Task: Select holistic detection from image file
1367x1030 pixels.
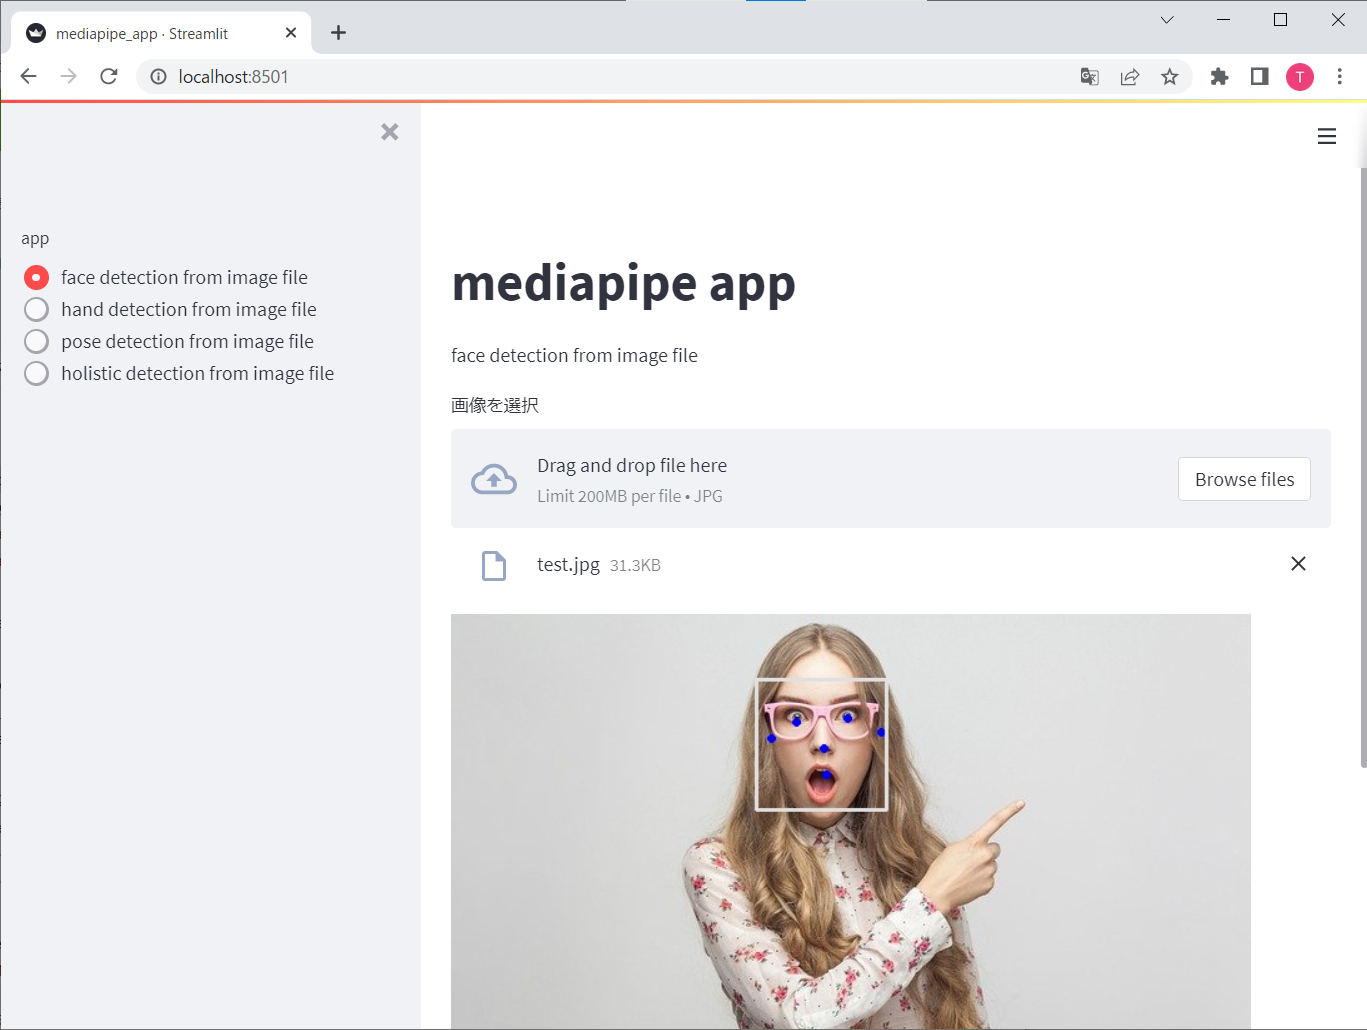Action: click(x=36, y=373)
